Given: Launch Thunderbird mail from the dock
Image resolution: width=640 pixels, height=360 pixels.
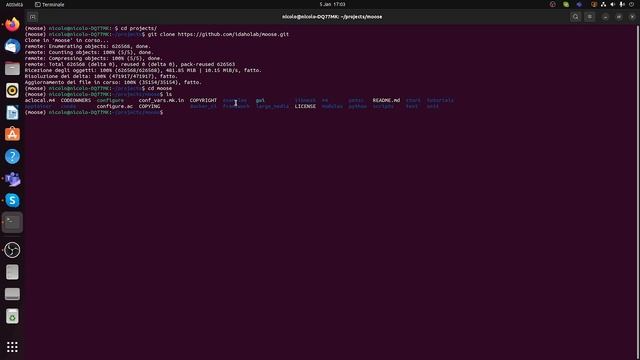Looking at the screenshot, I should tap(12, 46).
